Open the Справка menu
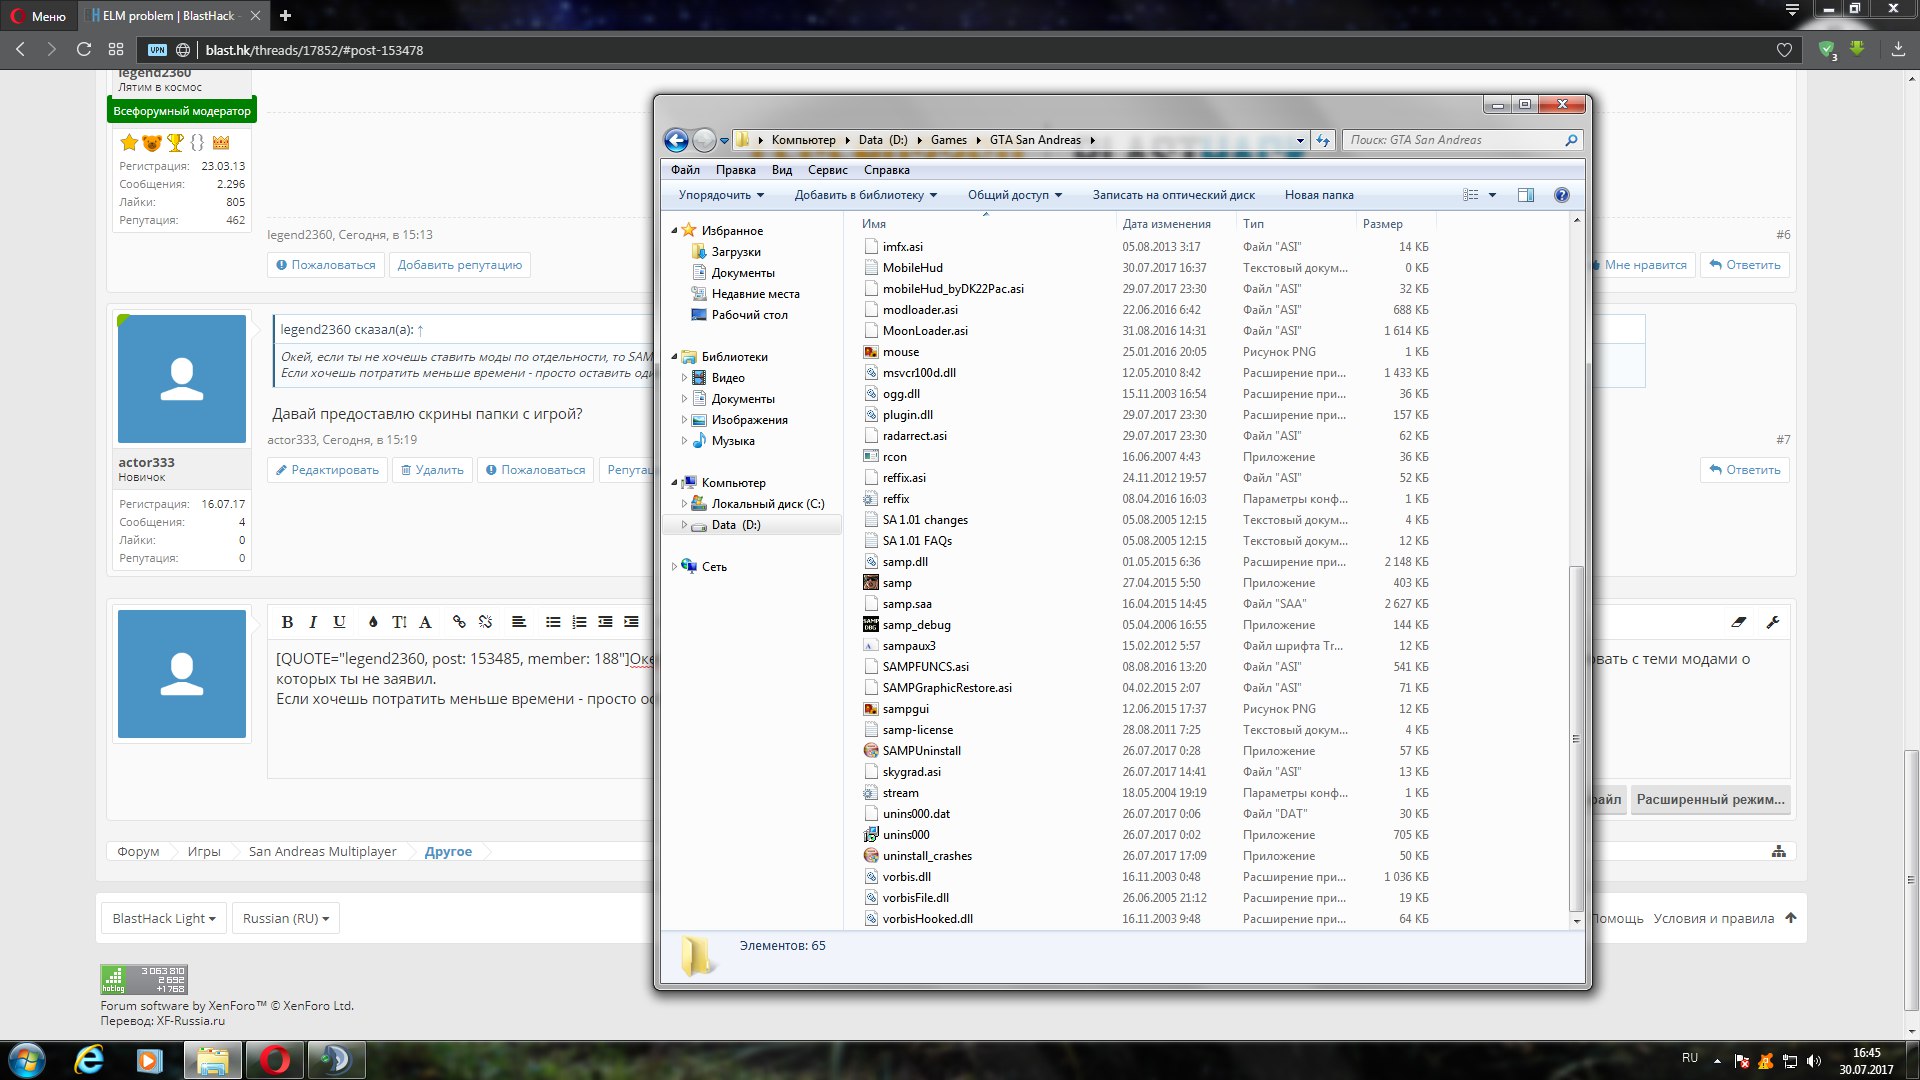 887,170
